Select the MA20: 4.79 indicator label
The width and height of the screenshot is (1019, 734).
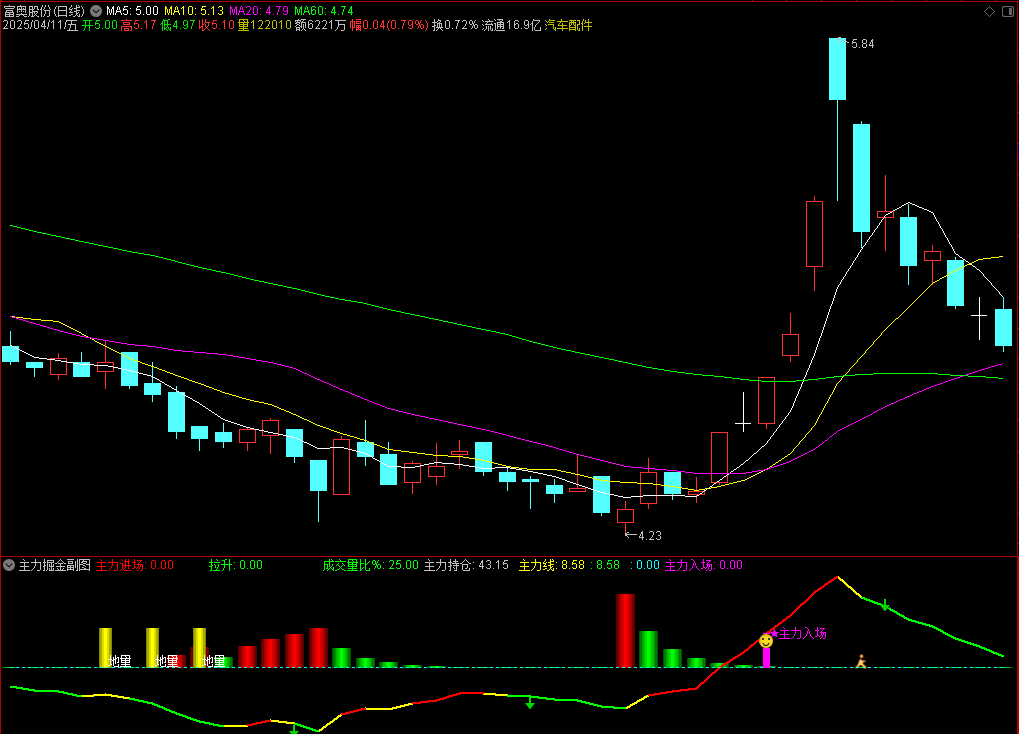coord(259,11)
